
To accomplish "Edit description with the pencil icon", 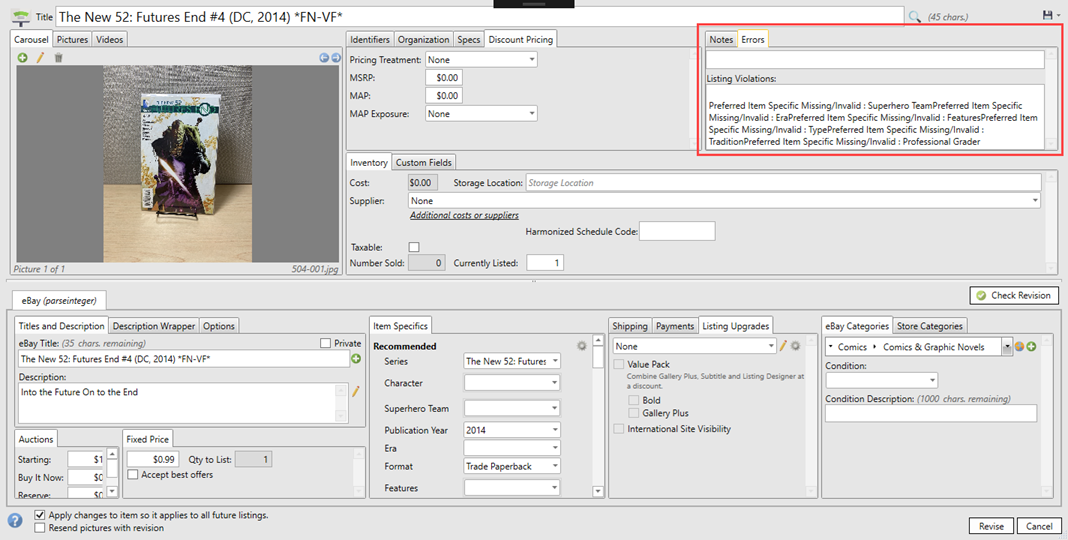I will click(355, 392).
